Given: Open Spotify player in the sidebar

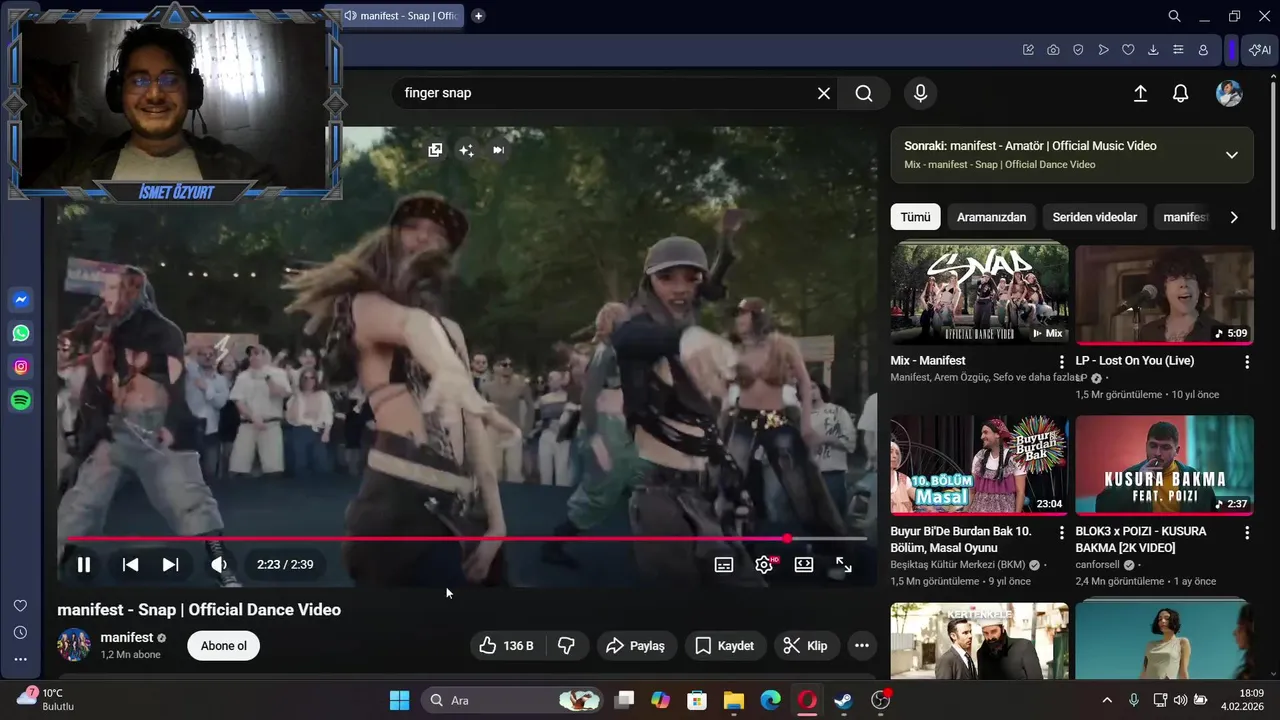Looking at the screenshot, I should (x=21, y=400).
